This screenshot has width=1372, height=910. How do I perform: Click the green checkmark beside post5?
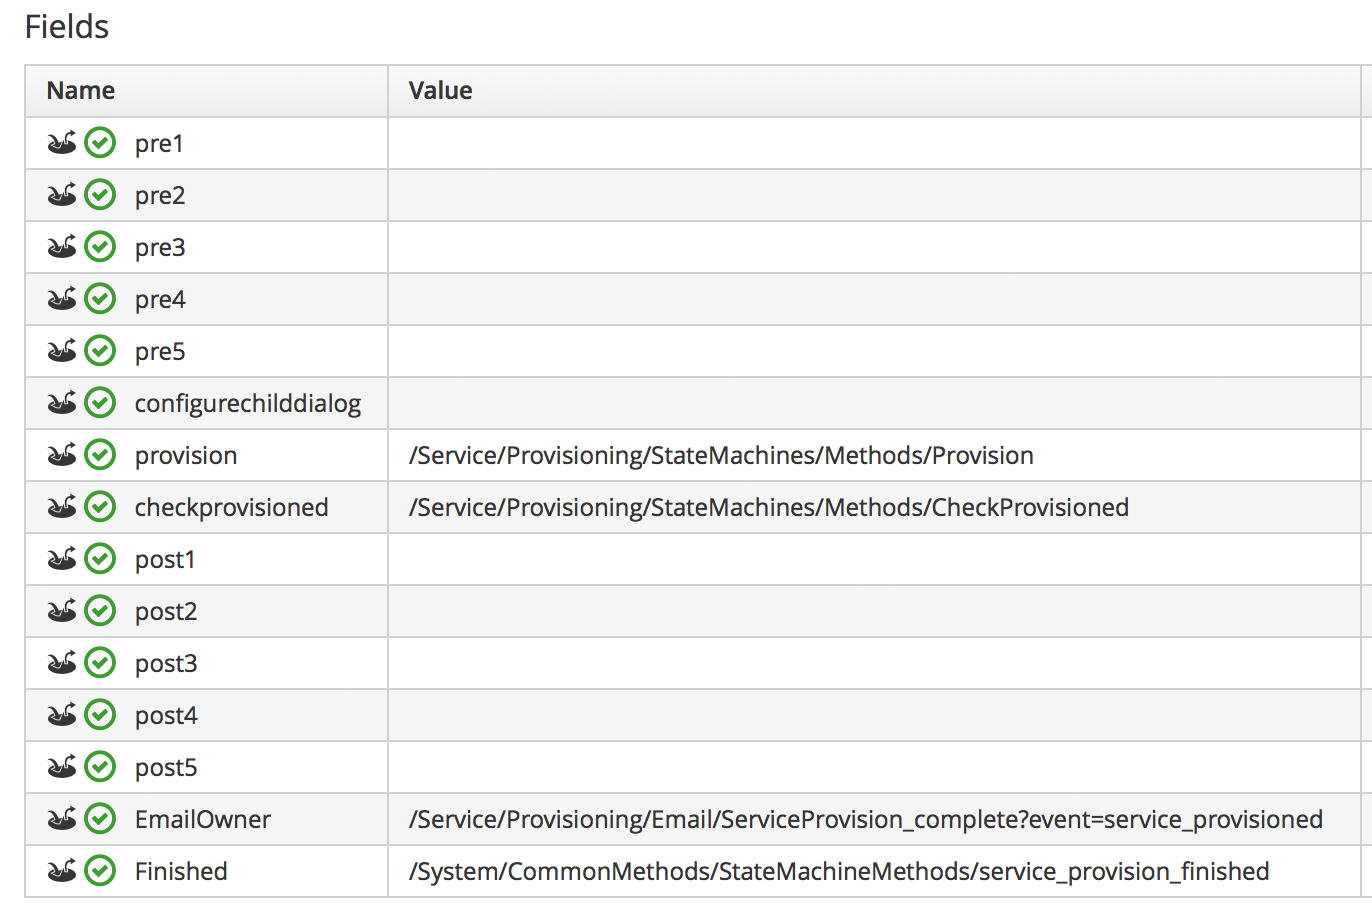(100, 767)
